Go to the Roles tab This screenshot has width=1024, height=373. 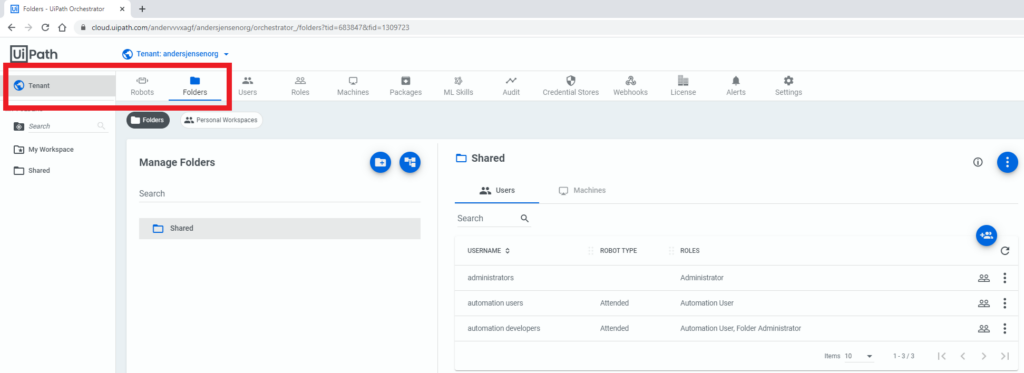pyautogui.click(x=300, y=86)
